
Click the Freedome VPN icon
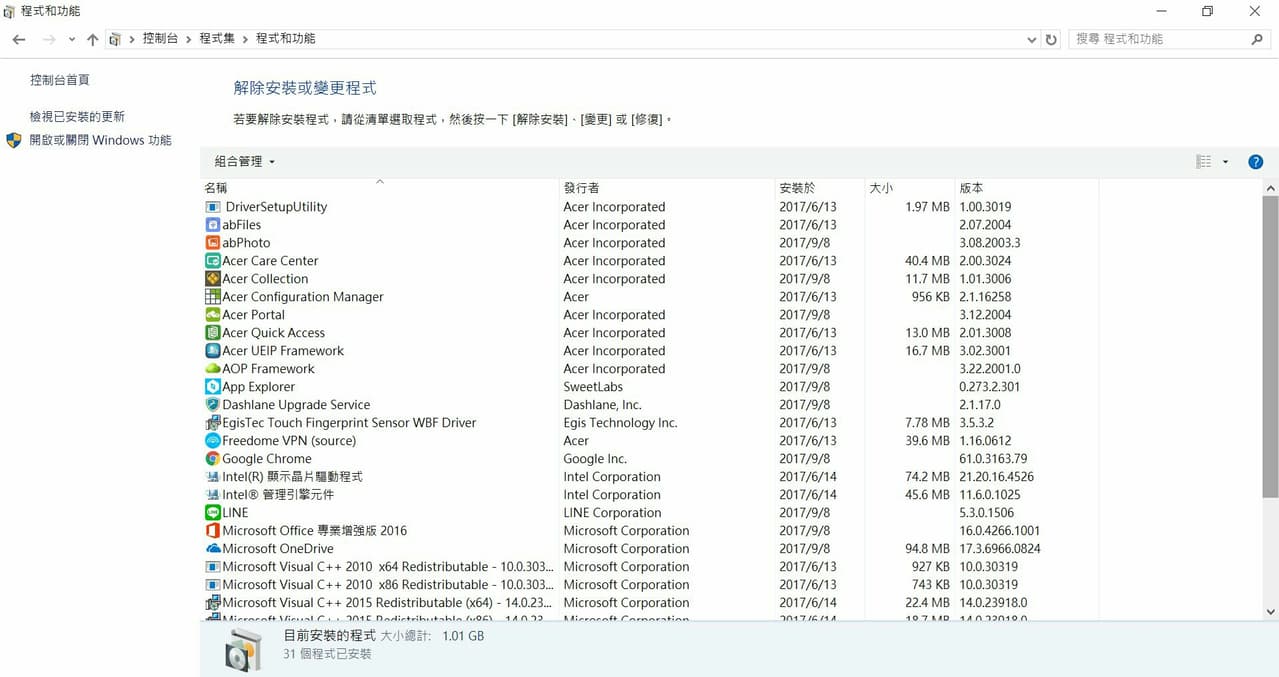tap(212, 441)
